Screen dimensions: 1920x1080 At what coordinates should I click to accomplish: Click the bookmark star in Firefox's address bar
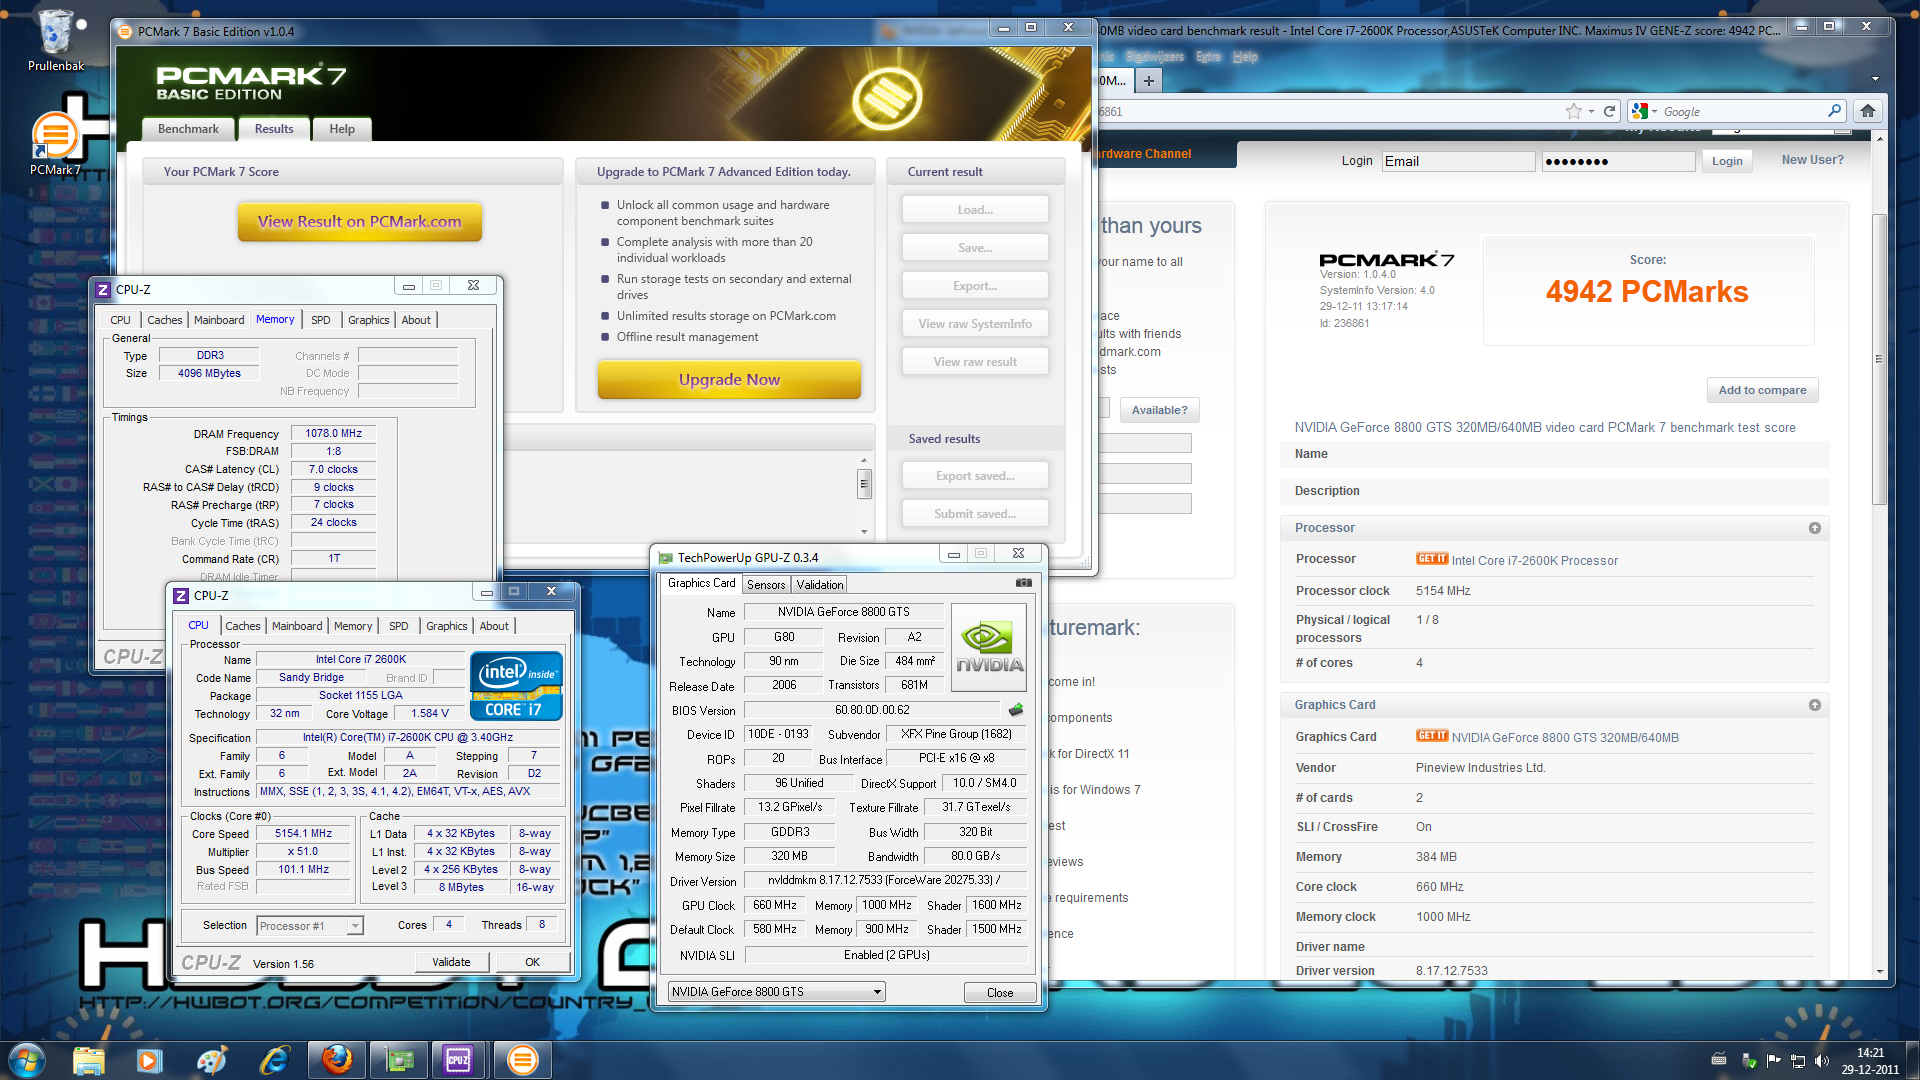(x=1574, y=111)
